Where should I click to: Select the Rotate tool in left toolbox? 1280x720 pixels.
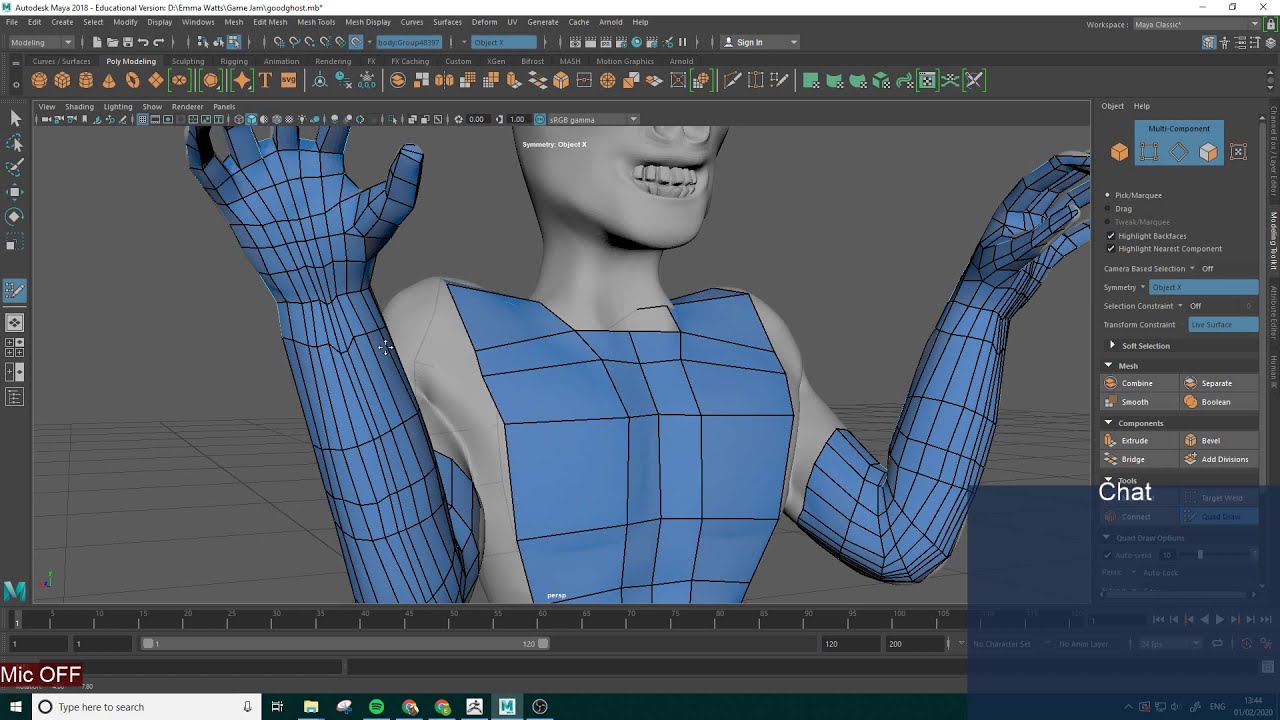[x=15, y=217]
